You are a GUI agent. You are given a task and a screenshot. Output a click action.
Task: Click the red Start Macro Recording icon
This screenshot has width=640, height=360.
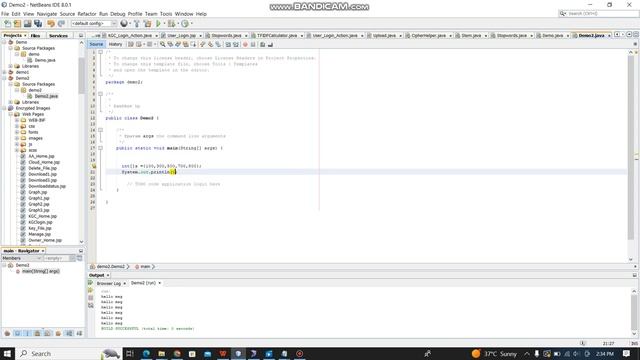point(245,44)
